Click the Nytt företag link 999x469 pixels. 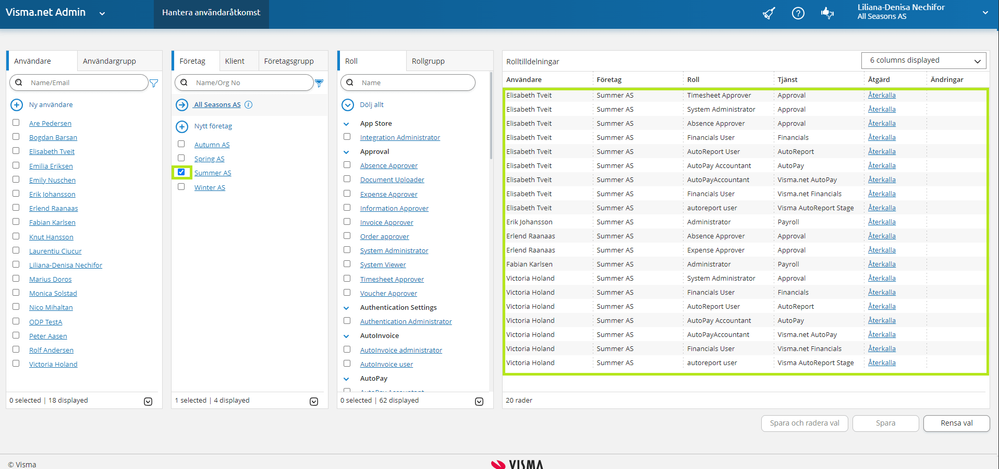[212, 127]
